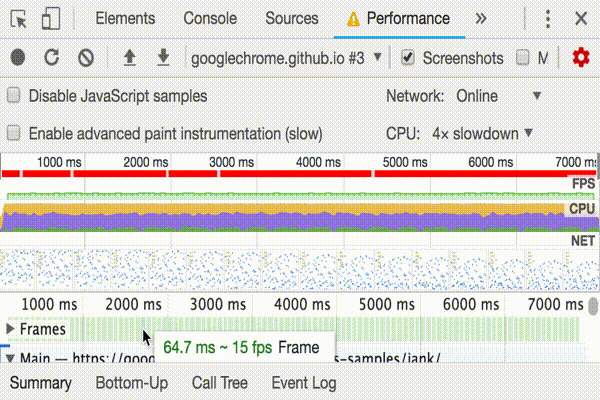Clear the recording with the clear icon
Image resolution: width=600 pixels, height=400 pixels.
86,58
